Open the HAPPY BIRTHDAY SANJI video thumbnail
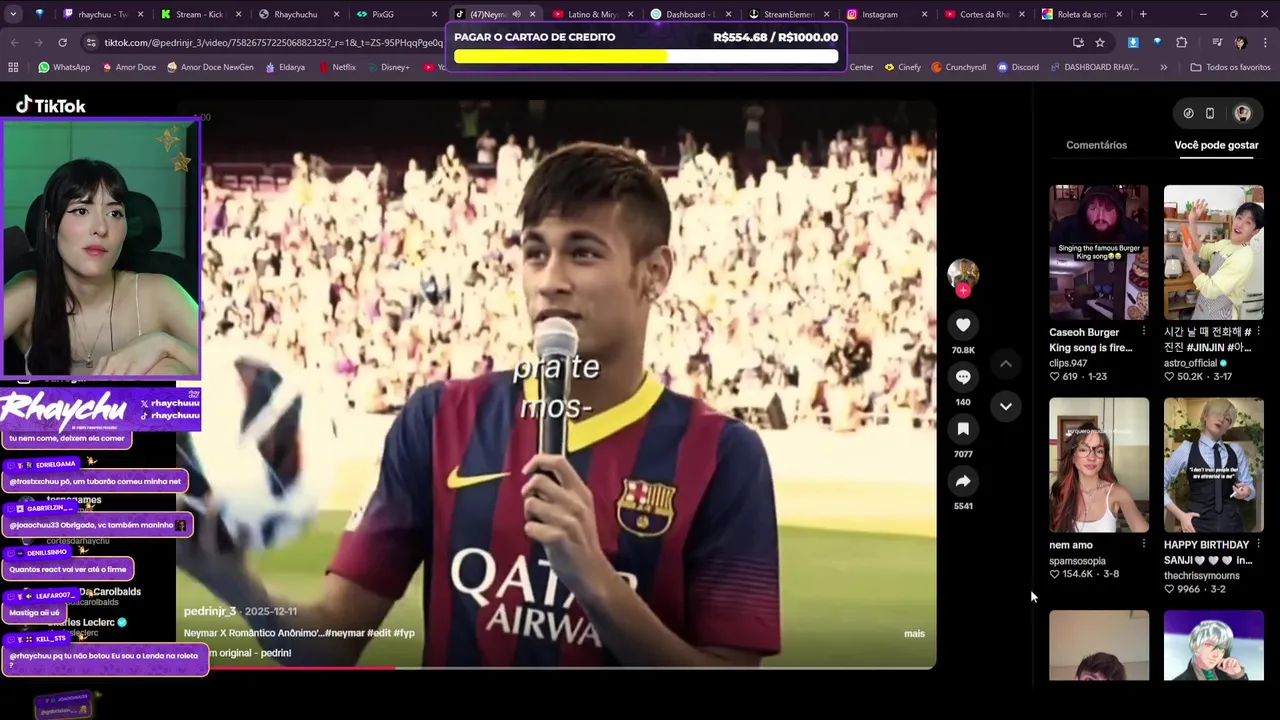 (1213, 465)
